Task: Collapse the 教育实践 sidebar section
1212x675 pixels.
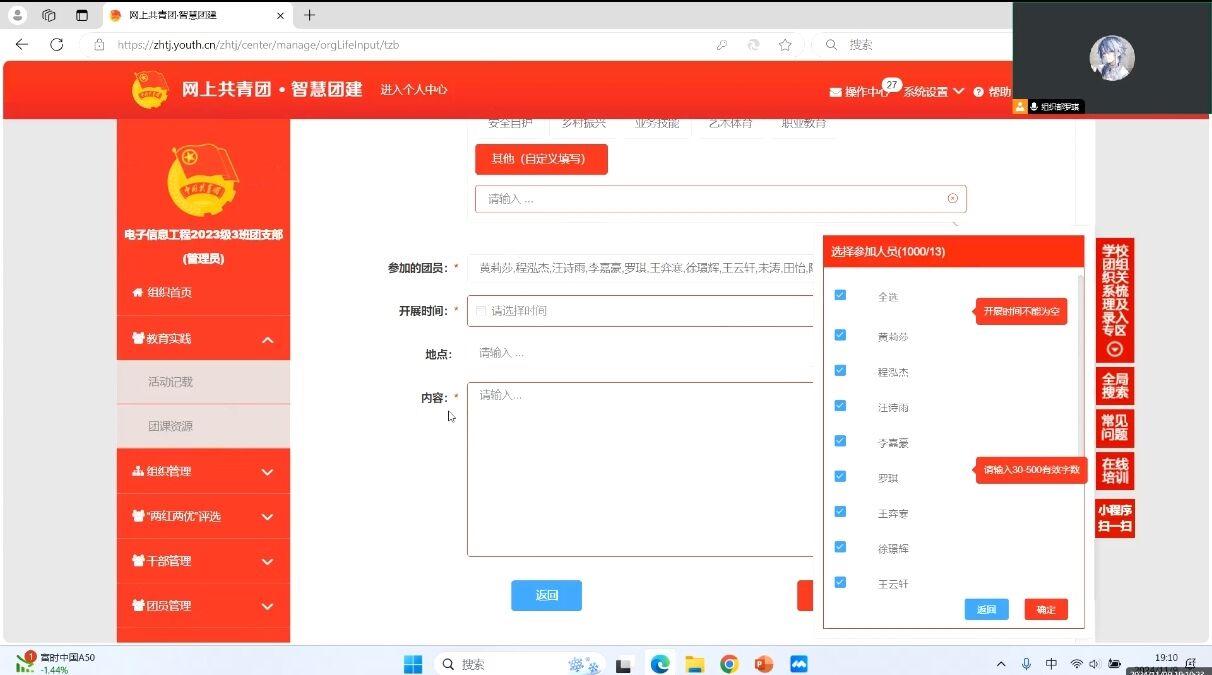Action: tap(267, 340)
